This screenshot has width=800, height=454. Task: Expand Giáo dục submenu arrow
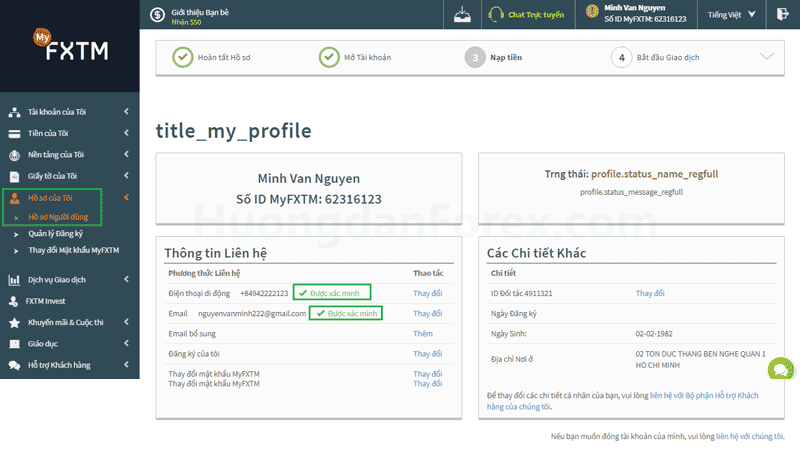(126, 343)
